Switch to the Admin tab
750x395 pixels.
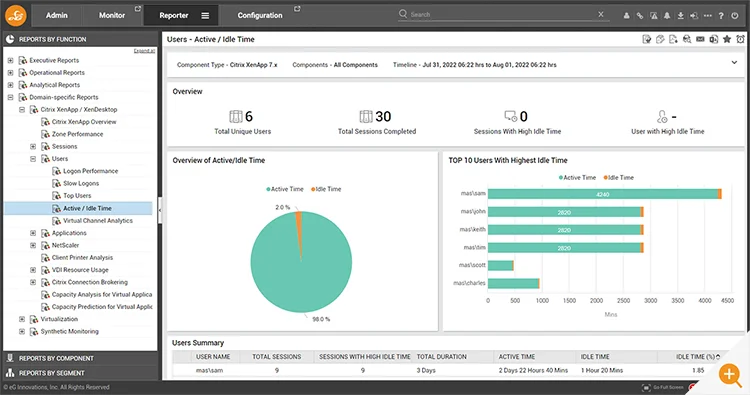56,15
